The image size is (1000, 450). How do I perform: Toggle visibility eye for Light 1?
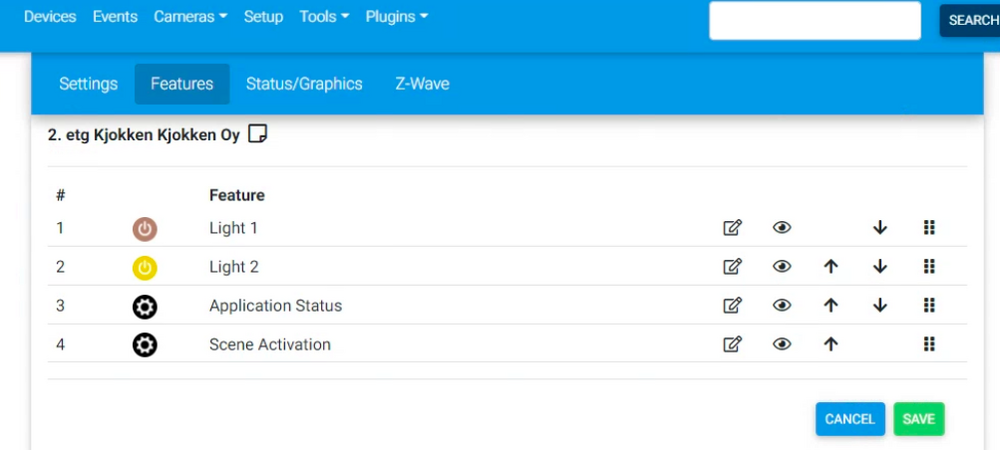[x=782, y=228]
